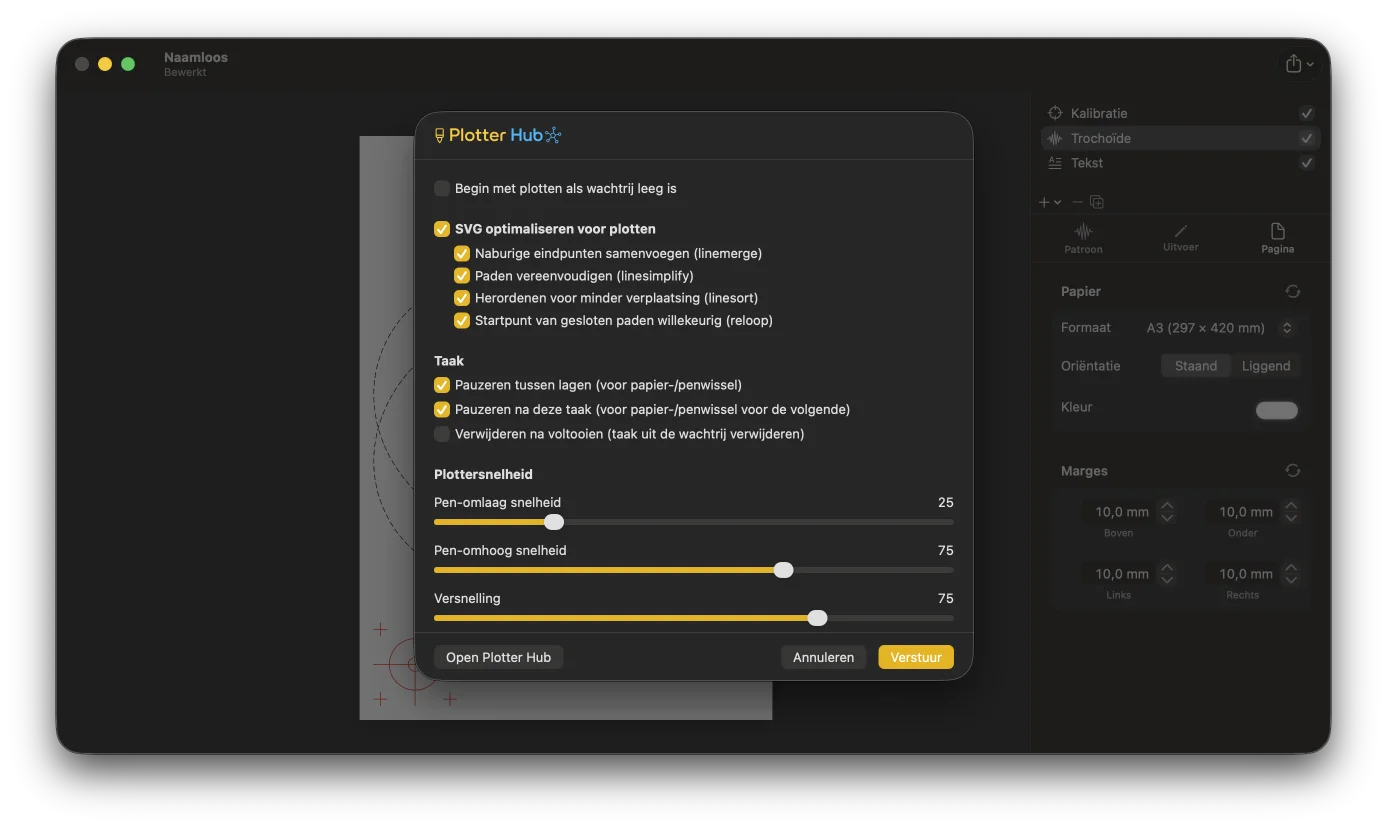Image resolution: width=1387 pixels, height=828 pixels.
Task: Reset the Papier section settings
Action: tap(1293, 291)
